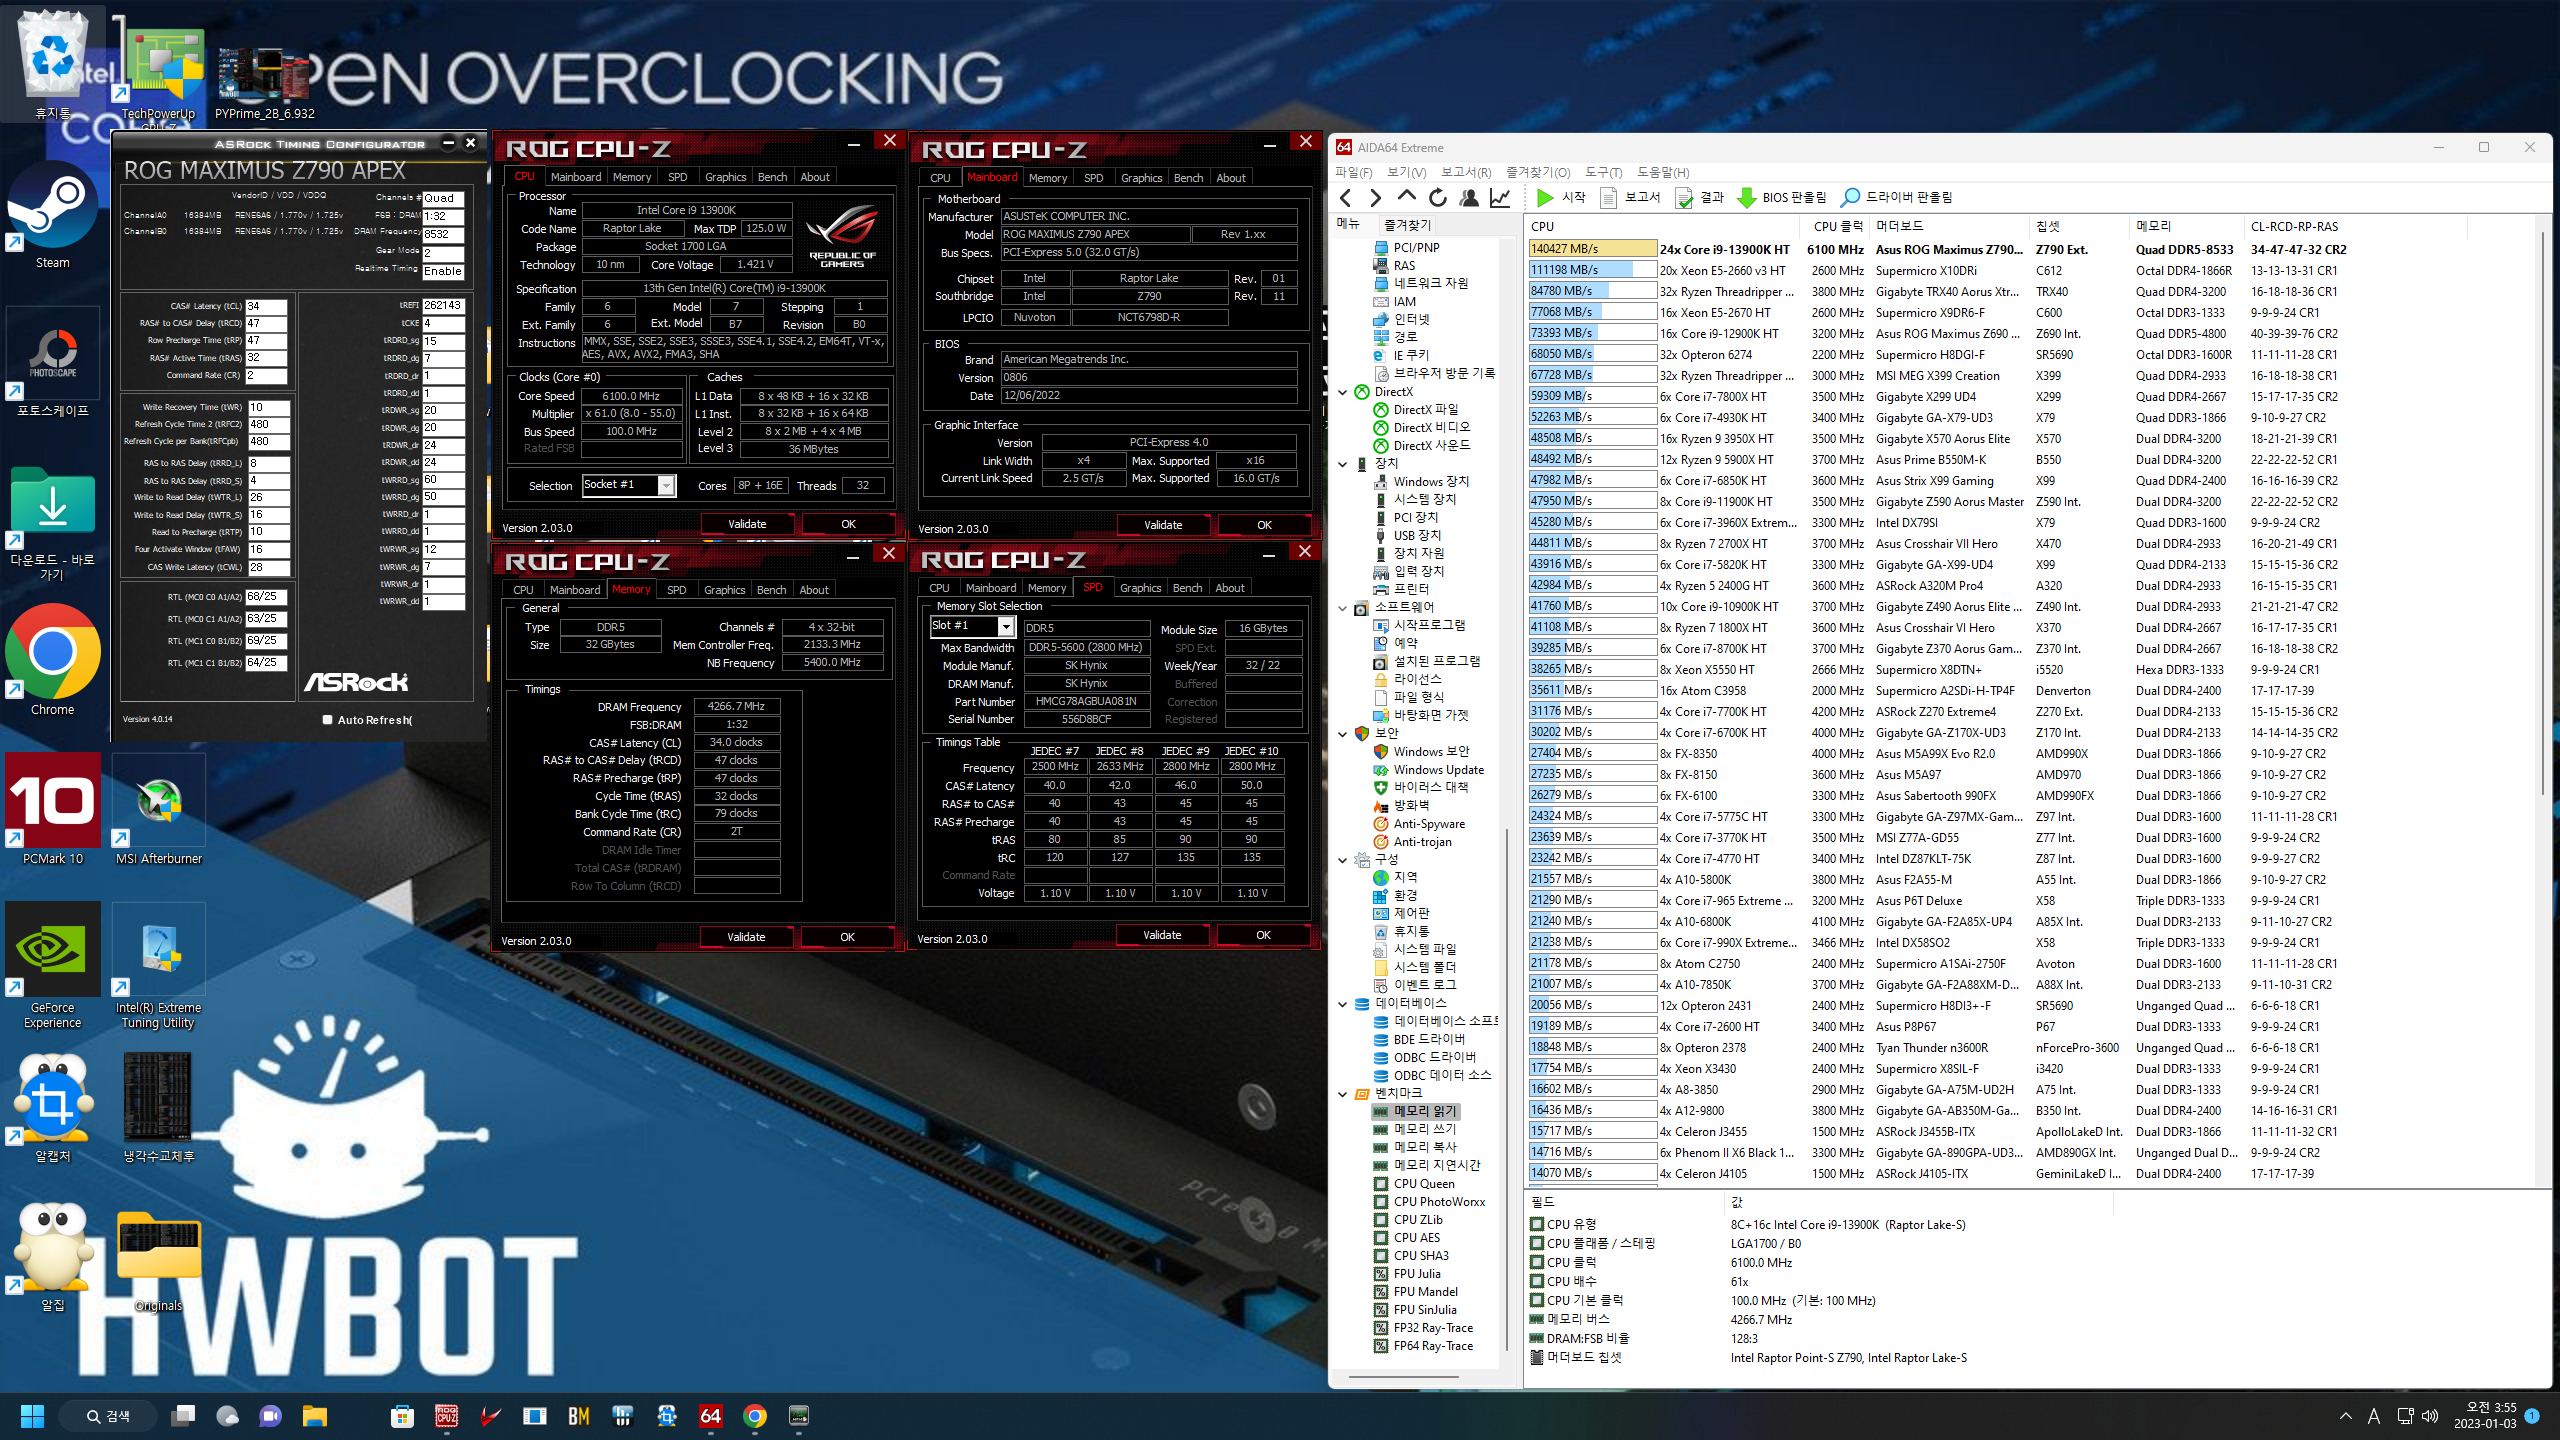Open the recycle bin 휴지통
The width and height of the screenshot is (2560, 1440).
coord(53,64)
